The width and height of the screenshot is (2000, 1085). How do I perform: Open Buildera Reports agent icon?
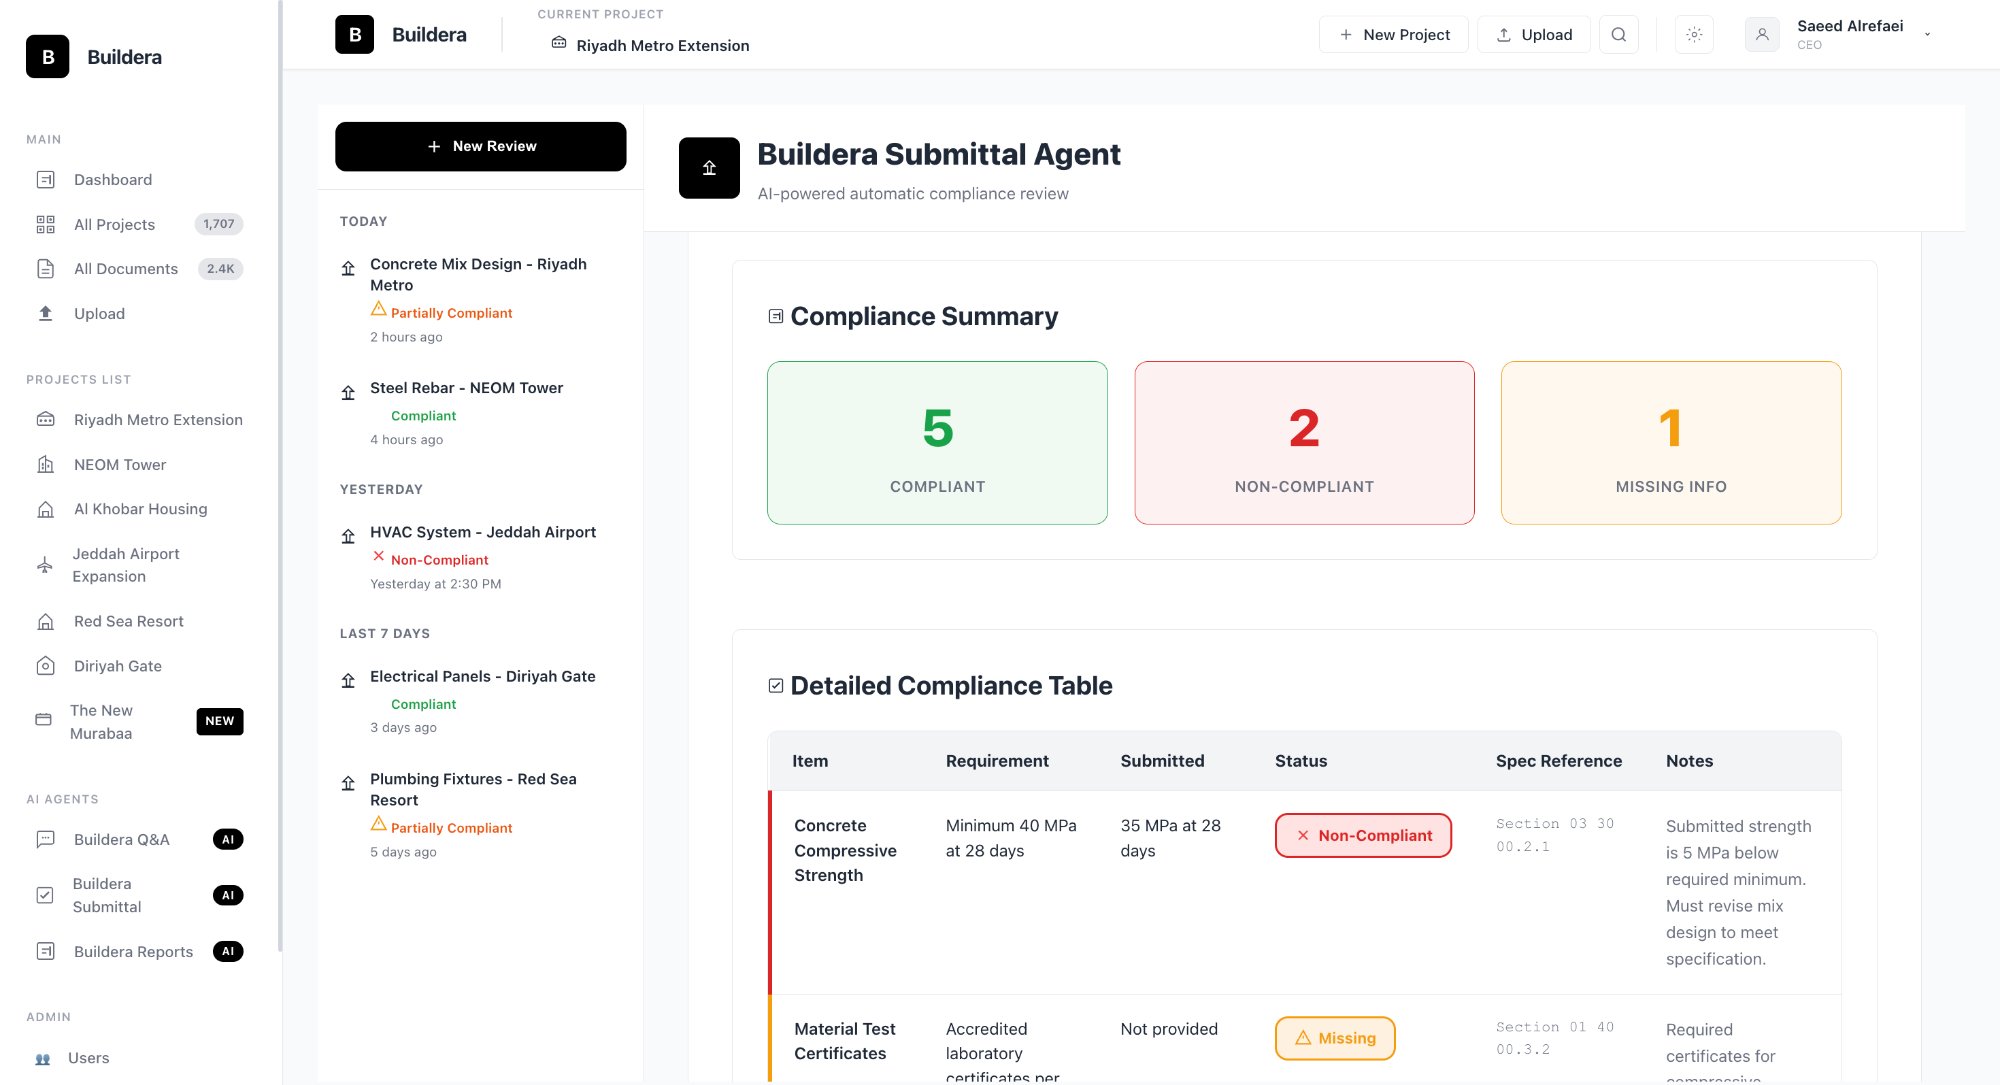[45, 951]
